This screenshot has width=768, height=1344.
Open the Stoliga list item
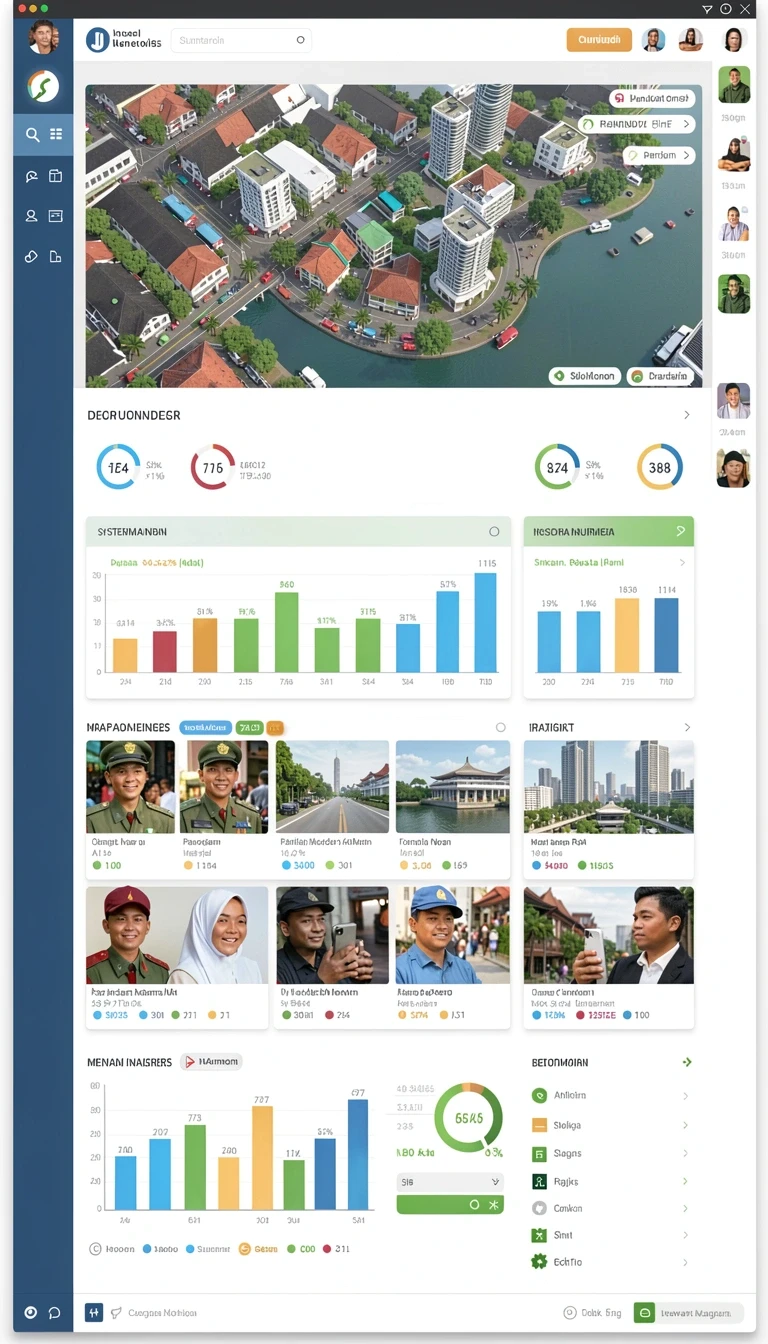[609, 1125]
